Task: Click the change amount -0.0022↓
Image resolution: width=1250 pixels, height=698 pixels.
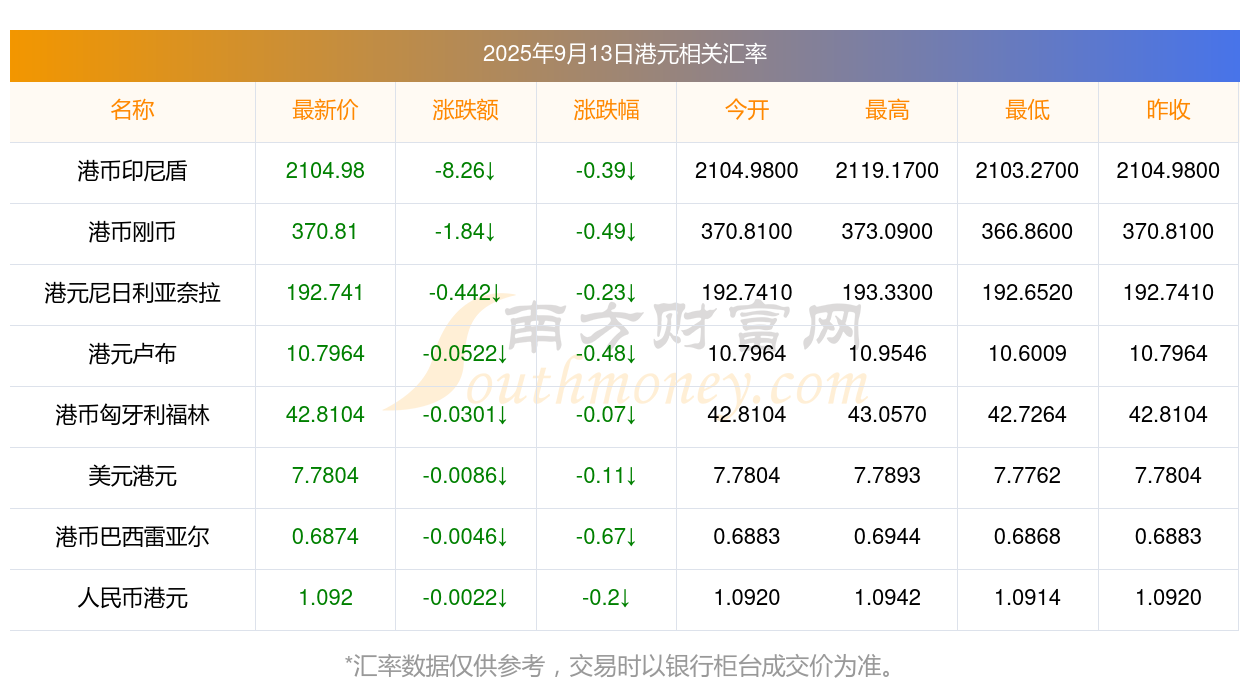Action: click(466, 598)
